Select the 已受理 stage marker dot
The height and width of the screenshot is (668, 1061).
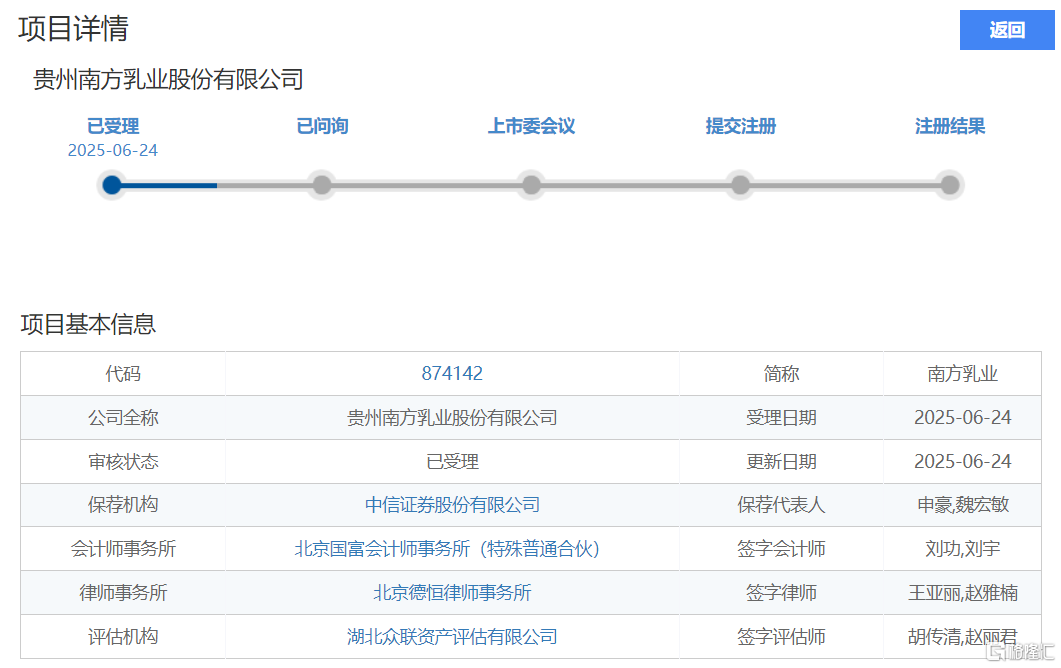point(112,185)
